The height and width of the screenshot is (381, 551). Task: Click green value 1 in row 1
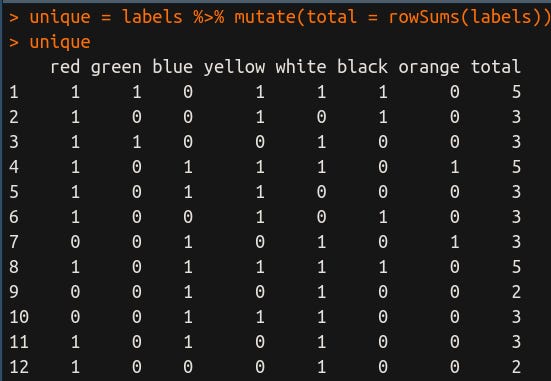(137, 92)
